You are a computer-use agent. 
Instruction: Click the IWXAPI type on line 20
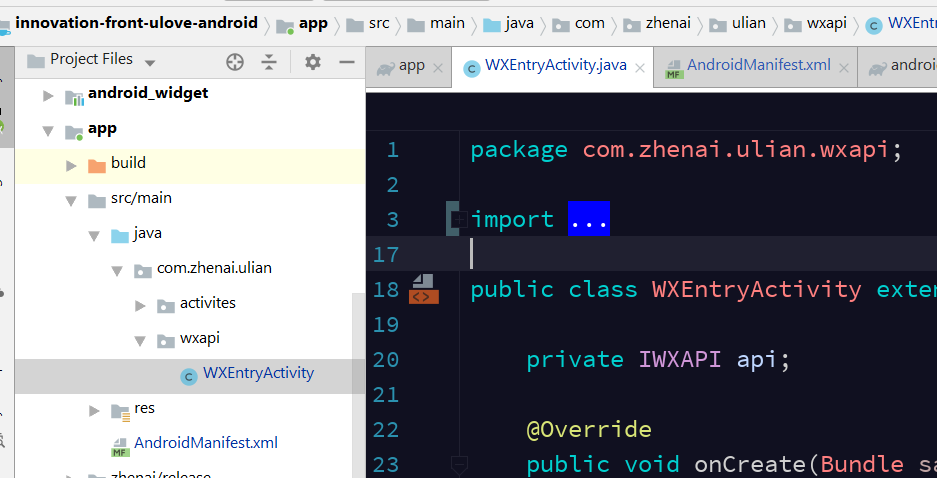679,360
